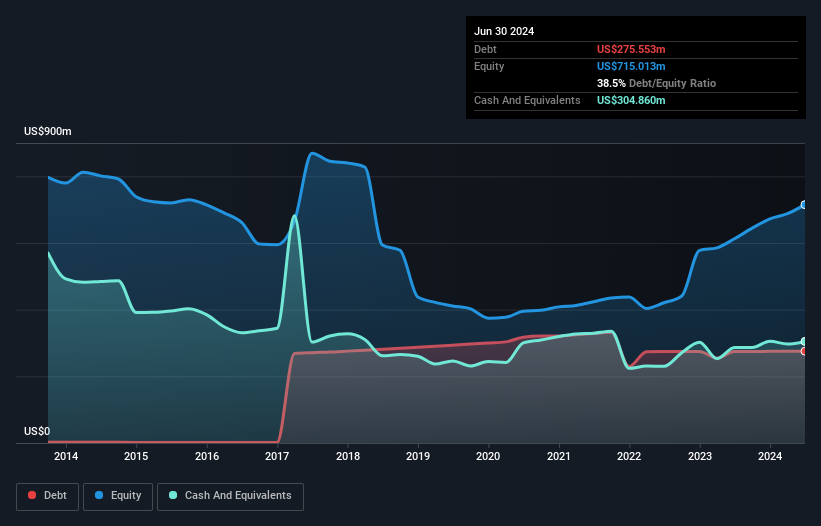Image resolution: width=821 pixels, height=526 pixels.
Task: Click the 38.5% Debt/Equity Ratio text
Action: coord(656,83)
